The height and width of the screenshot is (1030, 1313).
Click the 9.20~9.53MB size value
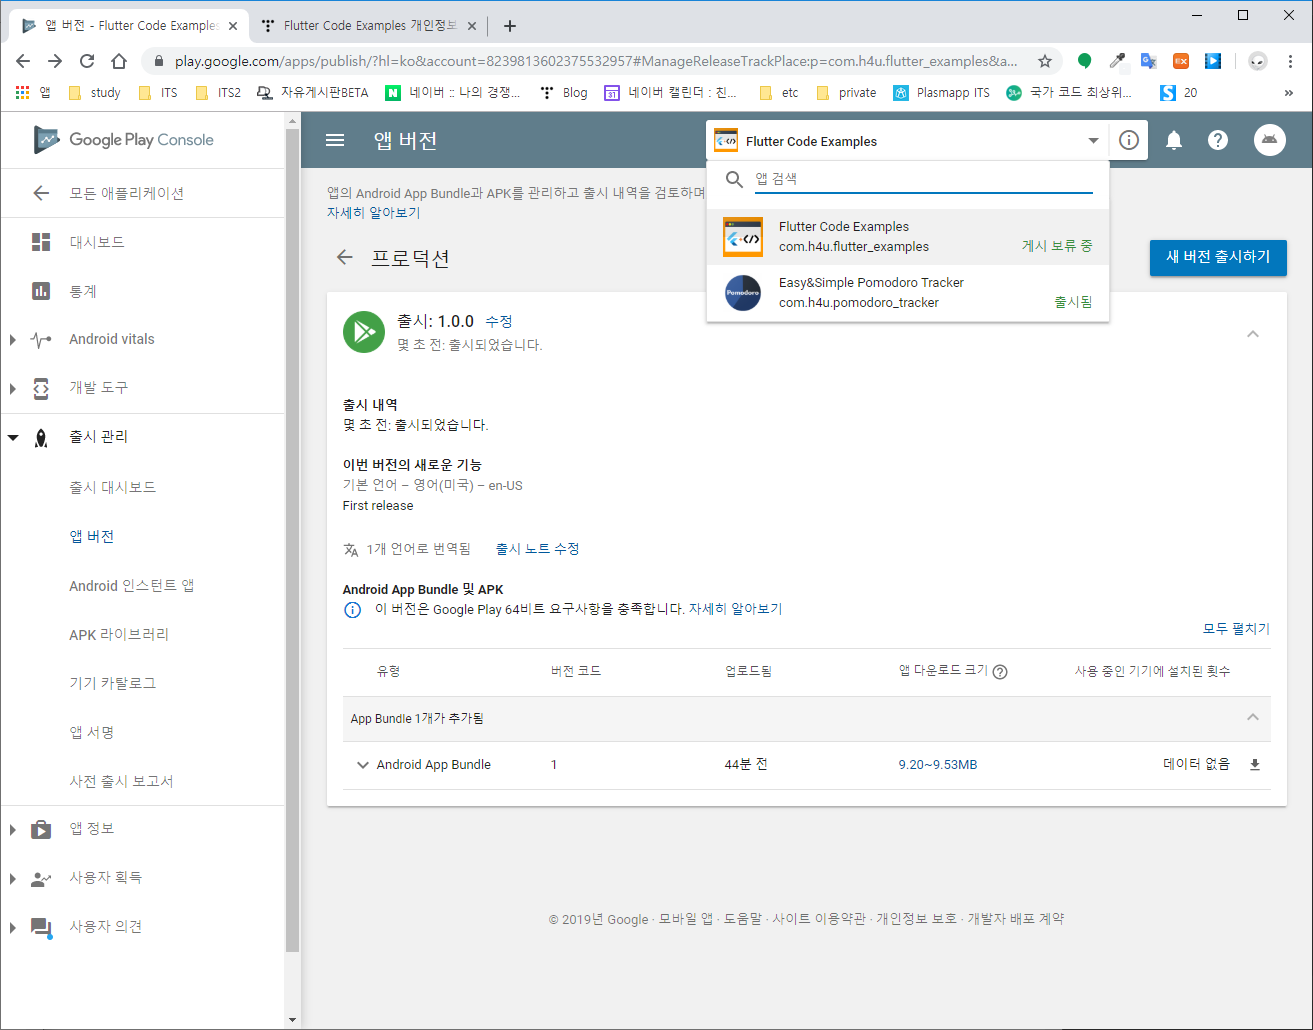click(938, 765)
